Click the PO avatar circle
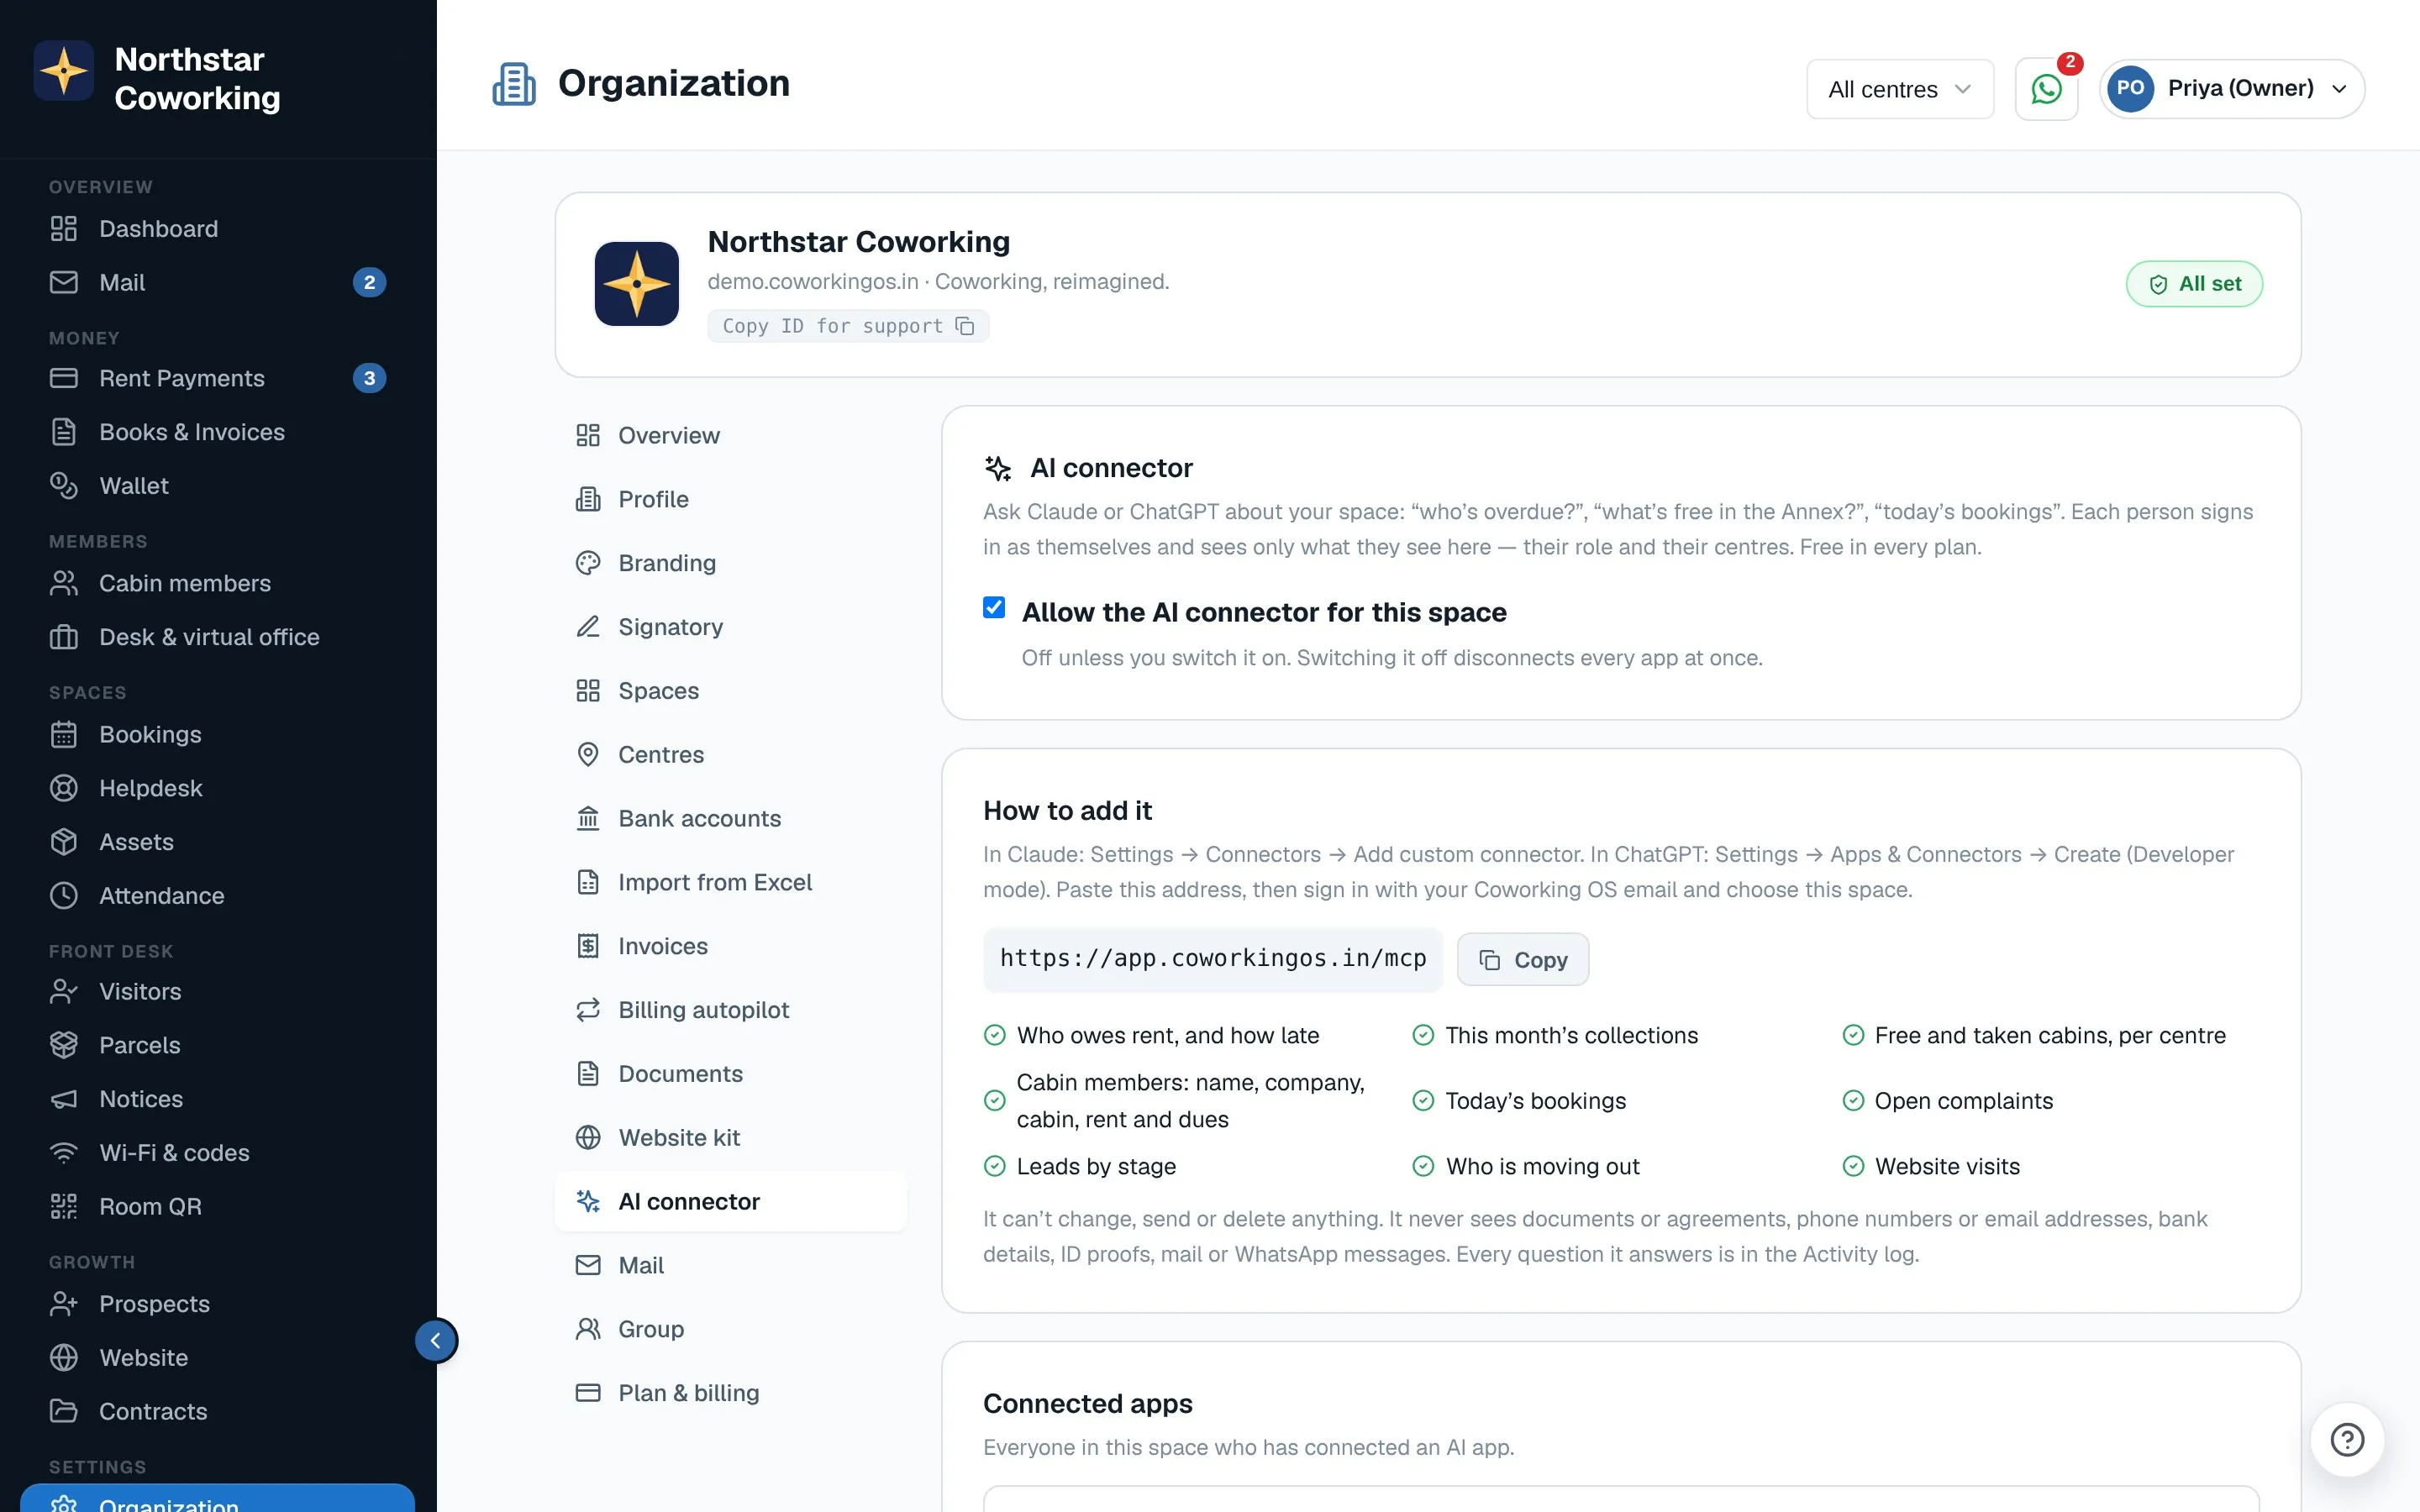The image size is (2420, 1512). (2130, 89)
